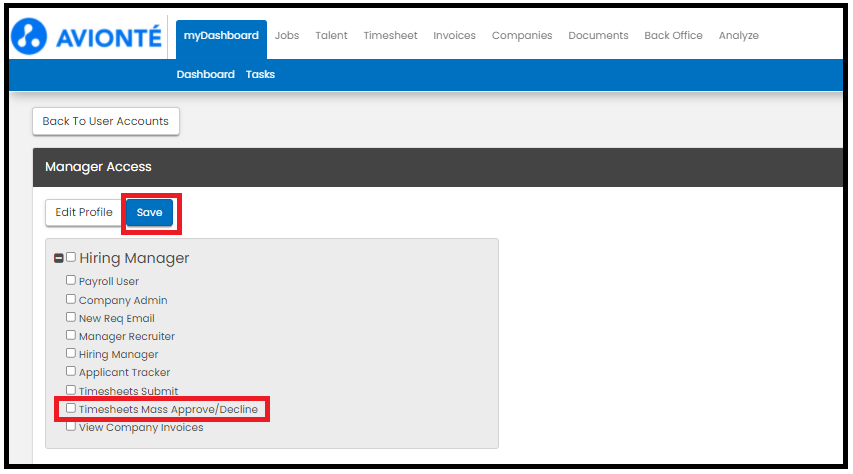Open the Invoices menu
Viewport: 853px width, 474px height.
pyautogui.click(x=454, y=35)
